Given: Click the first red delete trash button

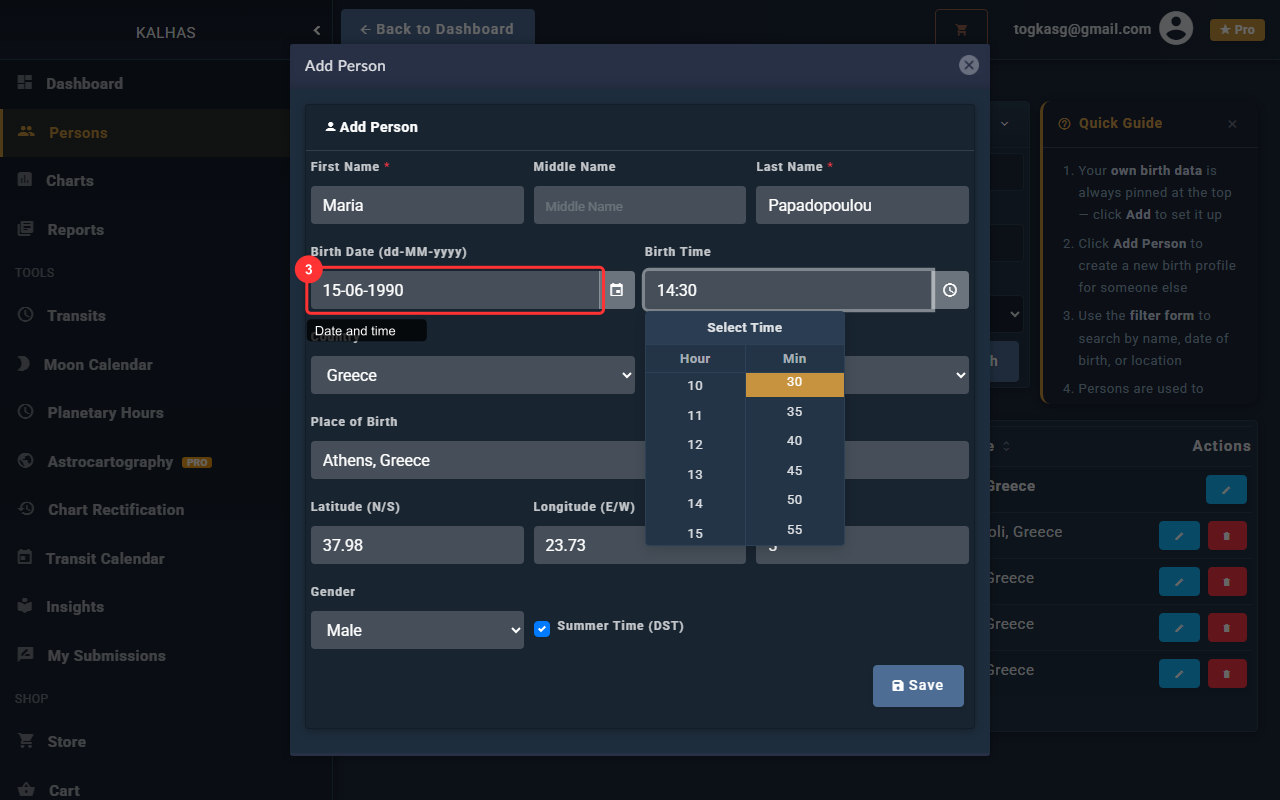Looking at the screenshot, I should click(1227, 536).
